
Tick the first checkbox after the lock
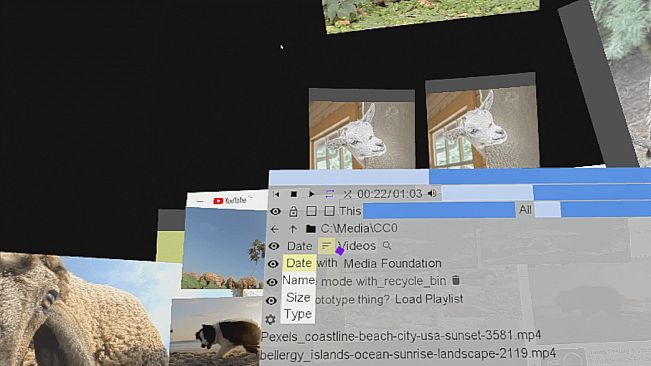click(311, 211)
